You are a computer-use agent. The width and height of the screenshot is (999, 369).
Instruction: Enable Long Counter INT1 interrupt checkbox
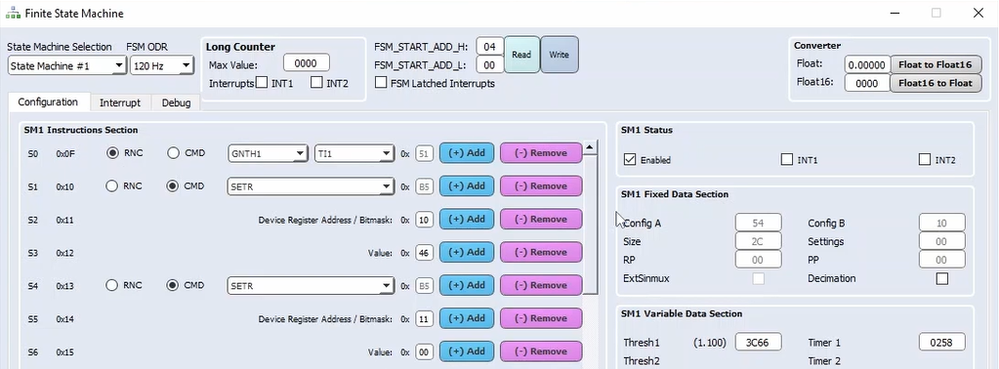pyautogui.click(x=261, y=82)
